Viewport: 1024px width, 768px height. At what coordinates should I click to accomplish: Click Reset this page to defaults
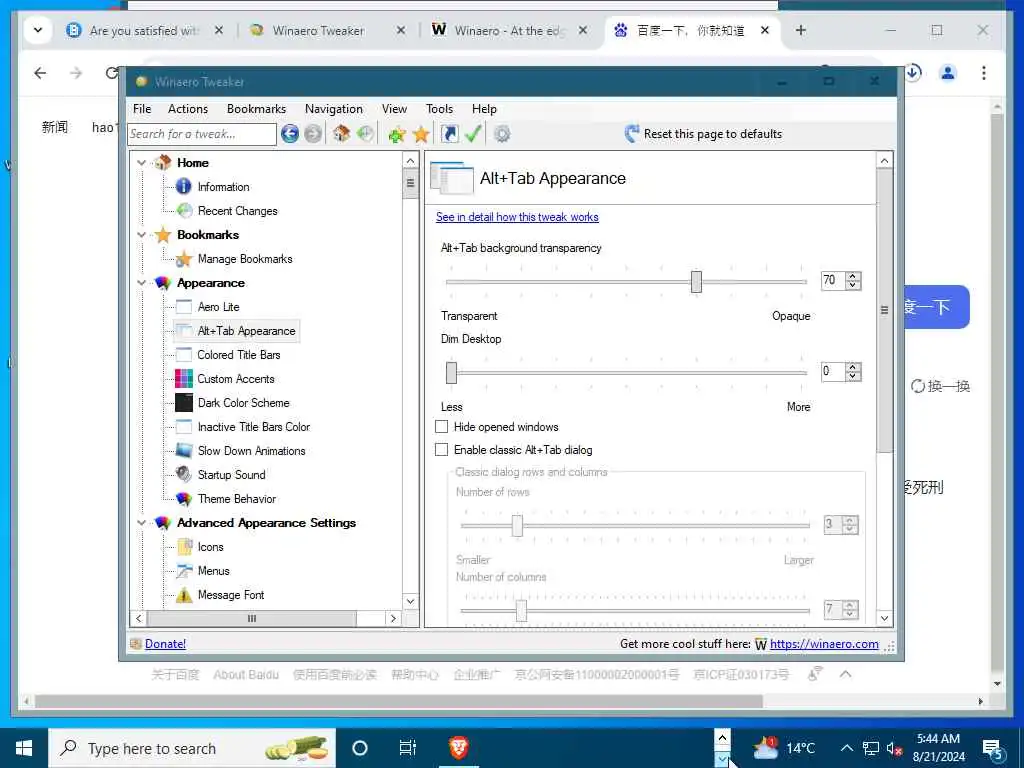point(704,134)
